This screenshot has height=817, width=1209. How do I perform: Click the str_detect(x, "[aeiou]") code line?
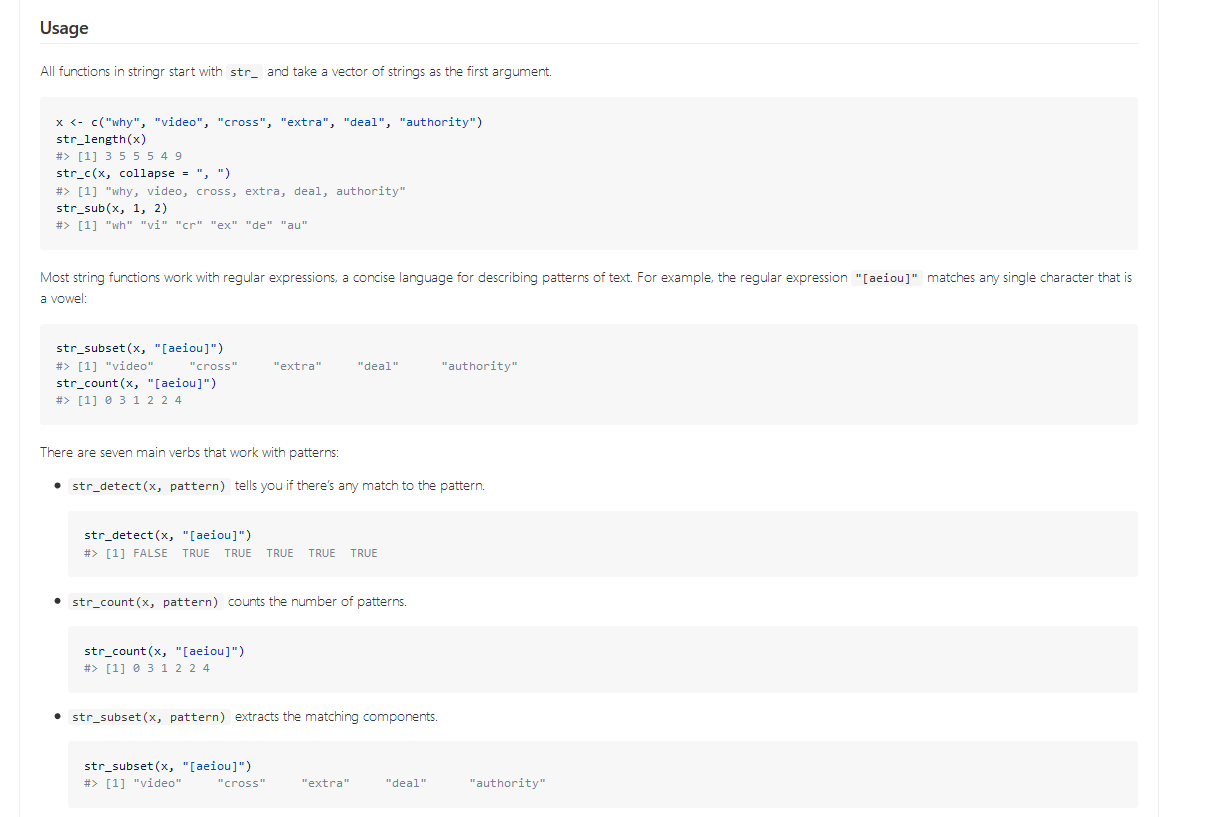167,535
